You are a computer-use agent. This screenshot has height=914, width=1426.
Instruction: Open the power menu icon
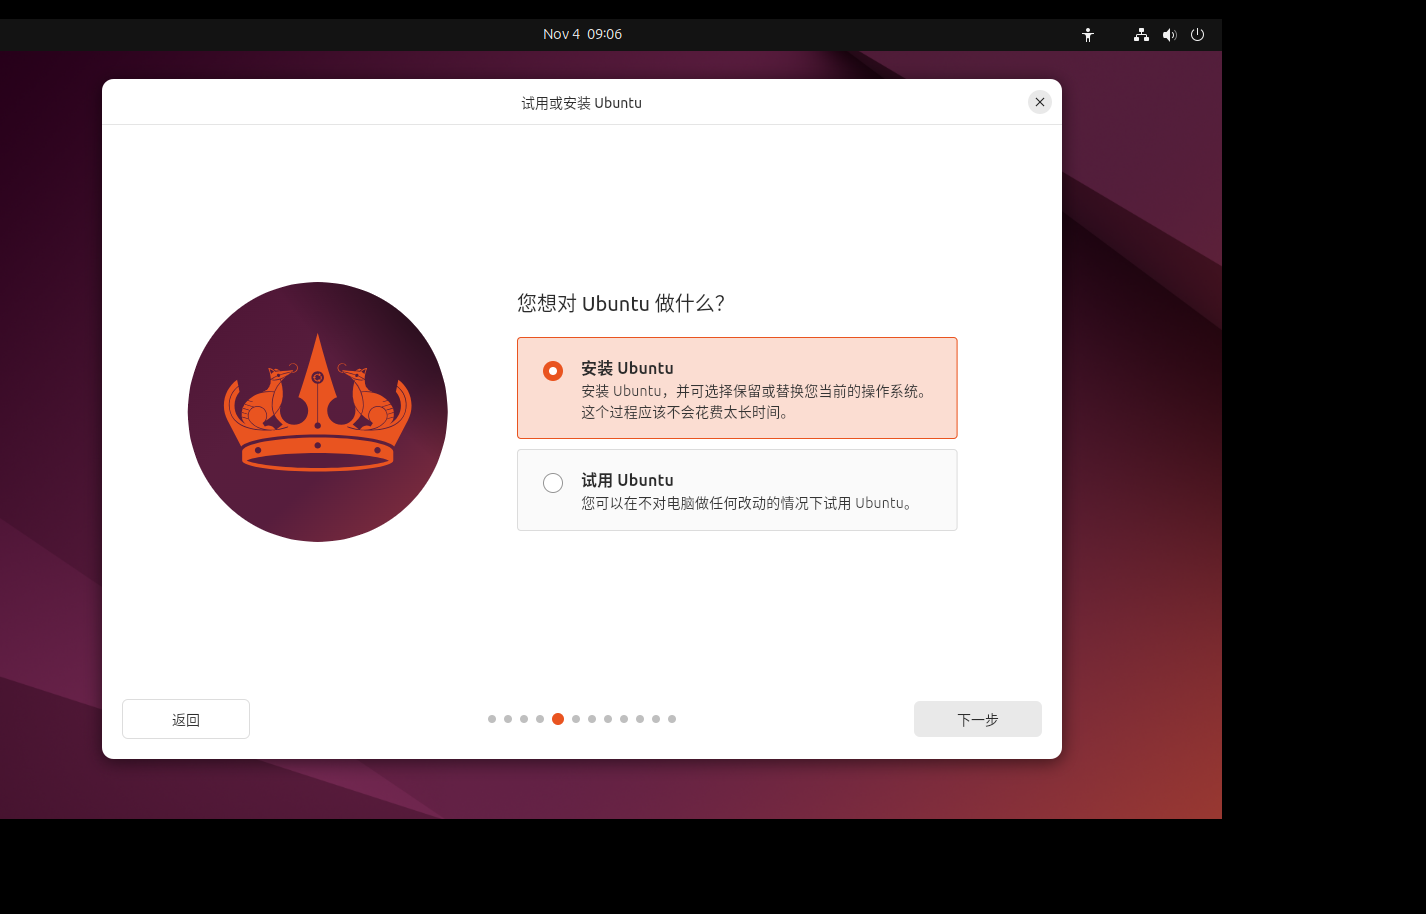point(1197,34)
